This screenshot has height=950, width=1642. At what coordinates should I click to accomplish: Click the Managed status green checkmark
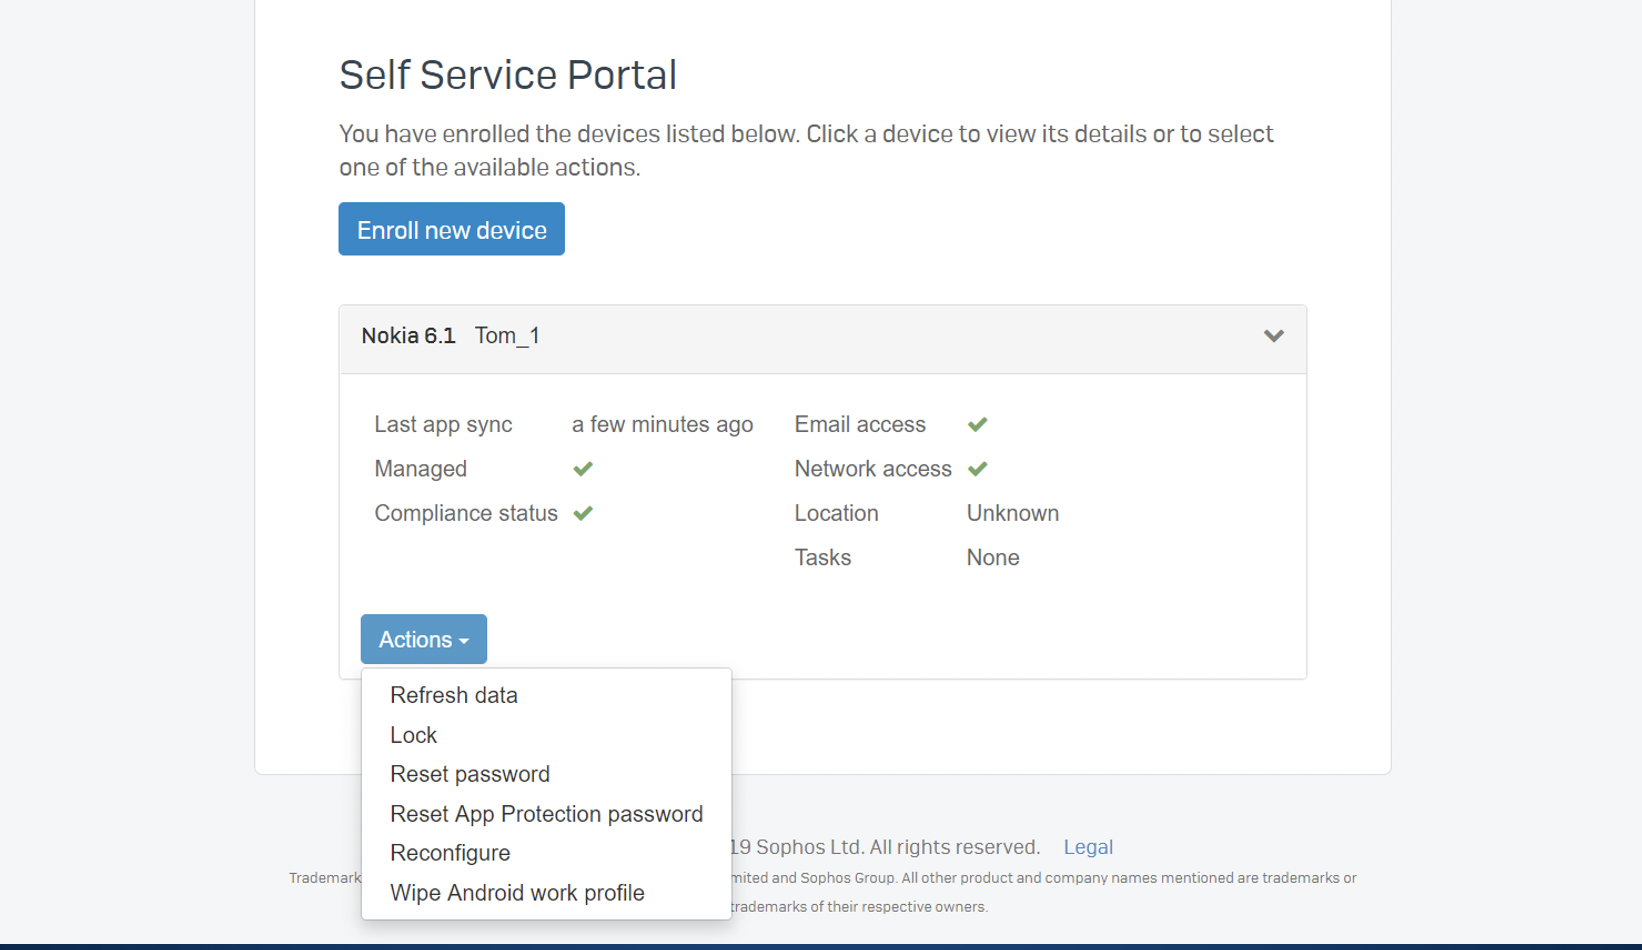(583, 469)
